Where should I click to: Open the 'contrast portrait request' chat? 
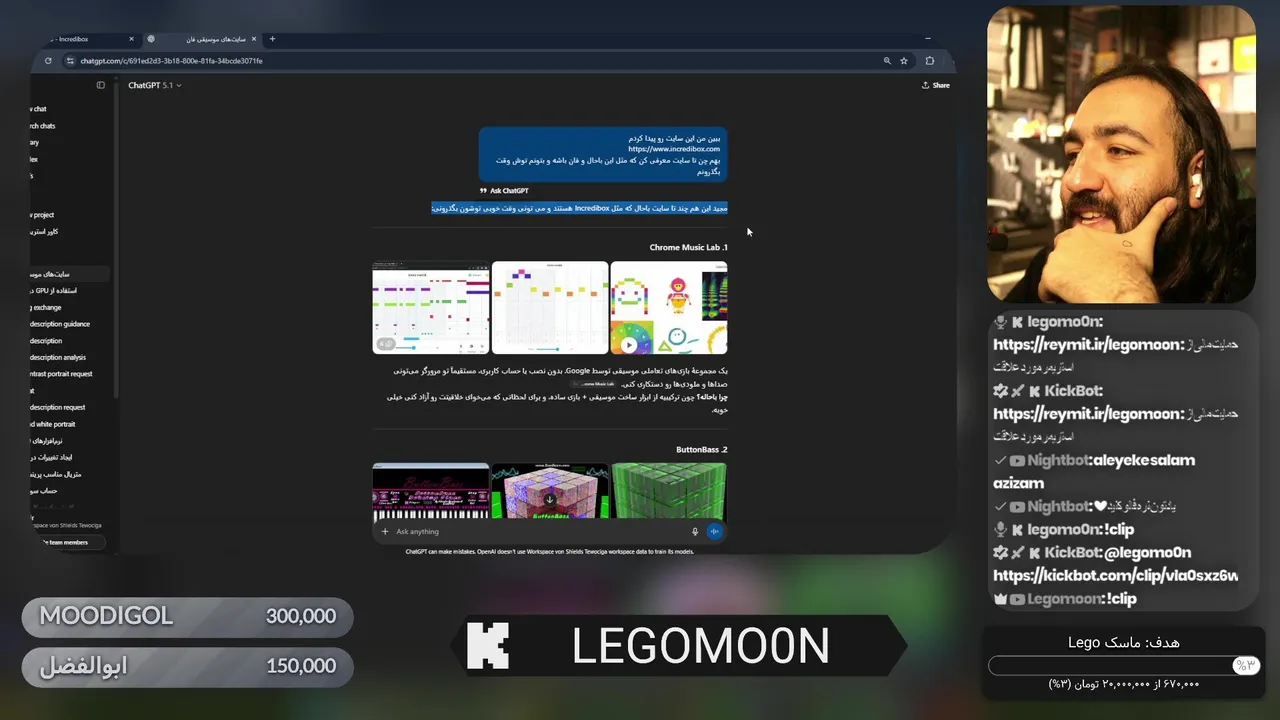pyautogui.click(x=61, y=374)
